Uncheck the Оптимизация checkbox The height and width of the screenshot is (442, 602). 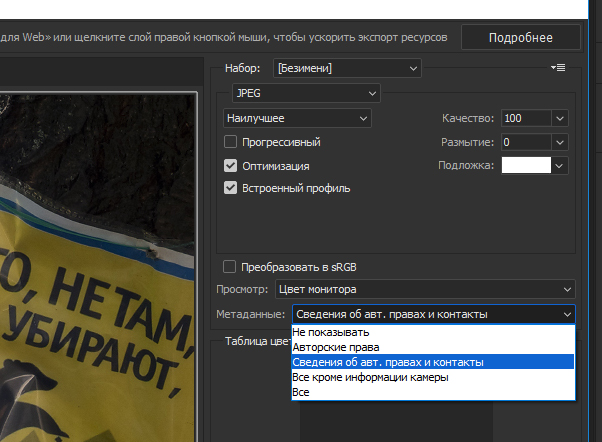coord(231,166)
